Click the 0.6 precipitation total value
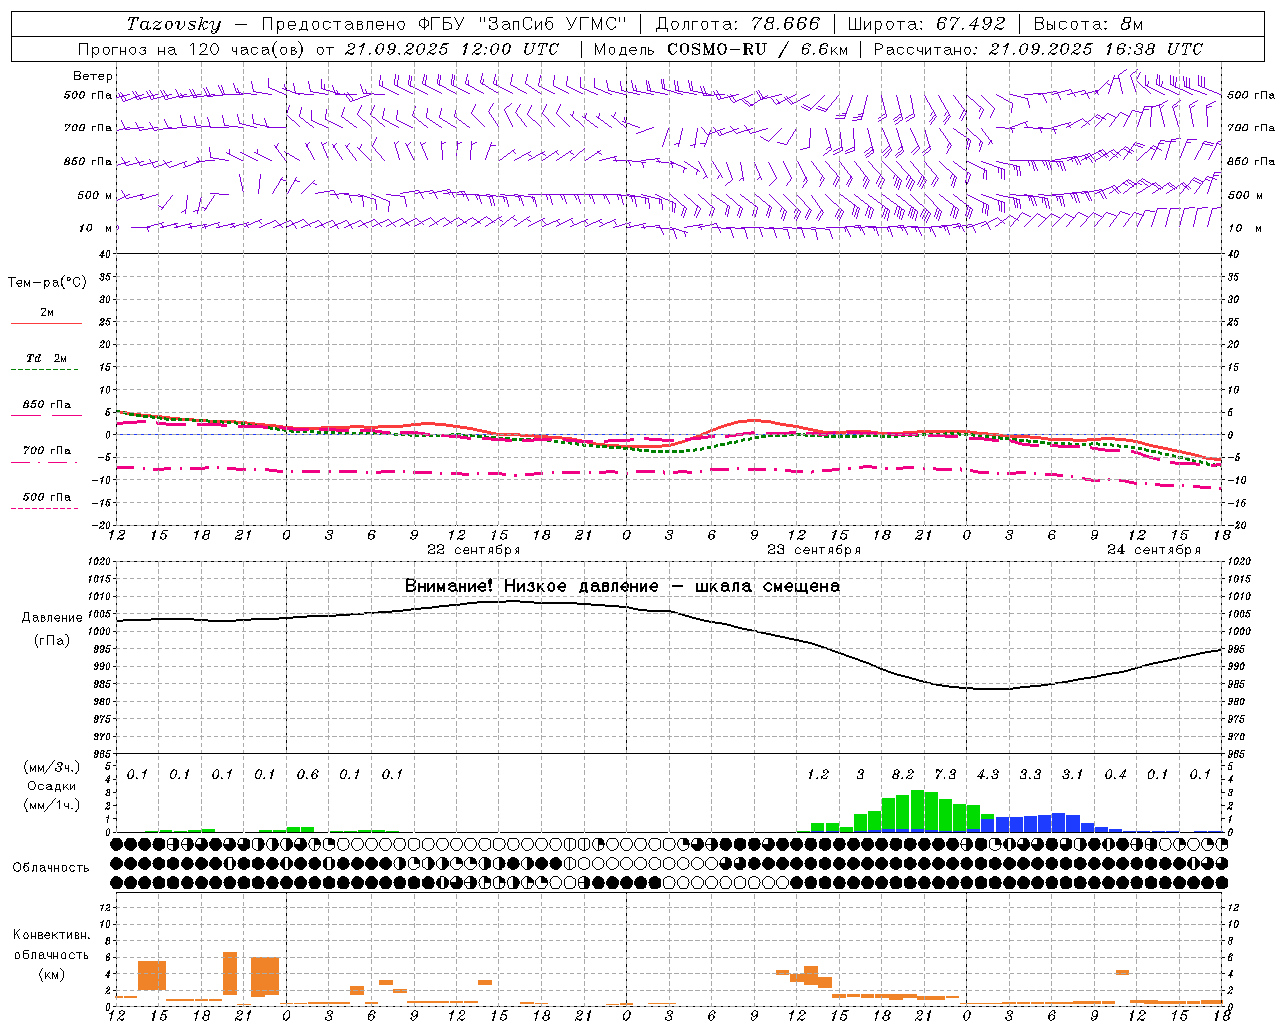This screenshot has width=1280, height=1024. [x=308, y=775]
